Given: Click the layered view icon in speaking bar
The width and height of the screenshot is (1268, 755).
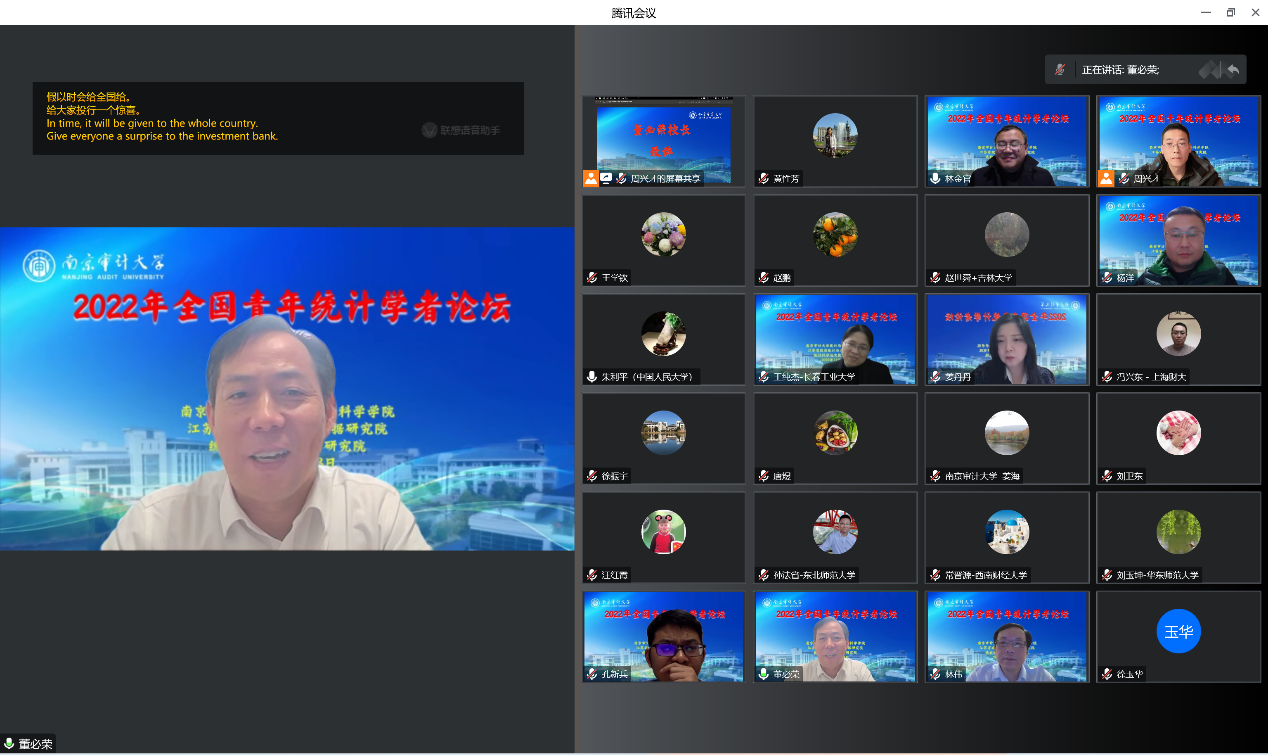Looking at the screenshot, I should point(1210,70).
